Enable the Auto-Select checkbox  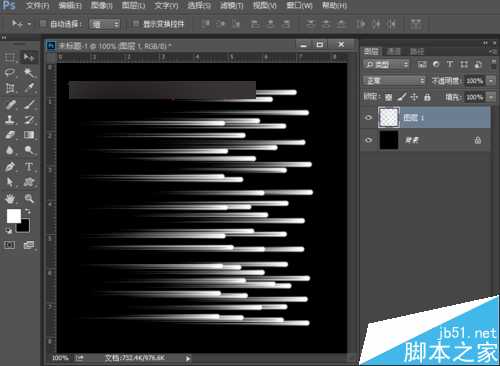click(43, 24)
